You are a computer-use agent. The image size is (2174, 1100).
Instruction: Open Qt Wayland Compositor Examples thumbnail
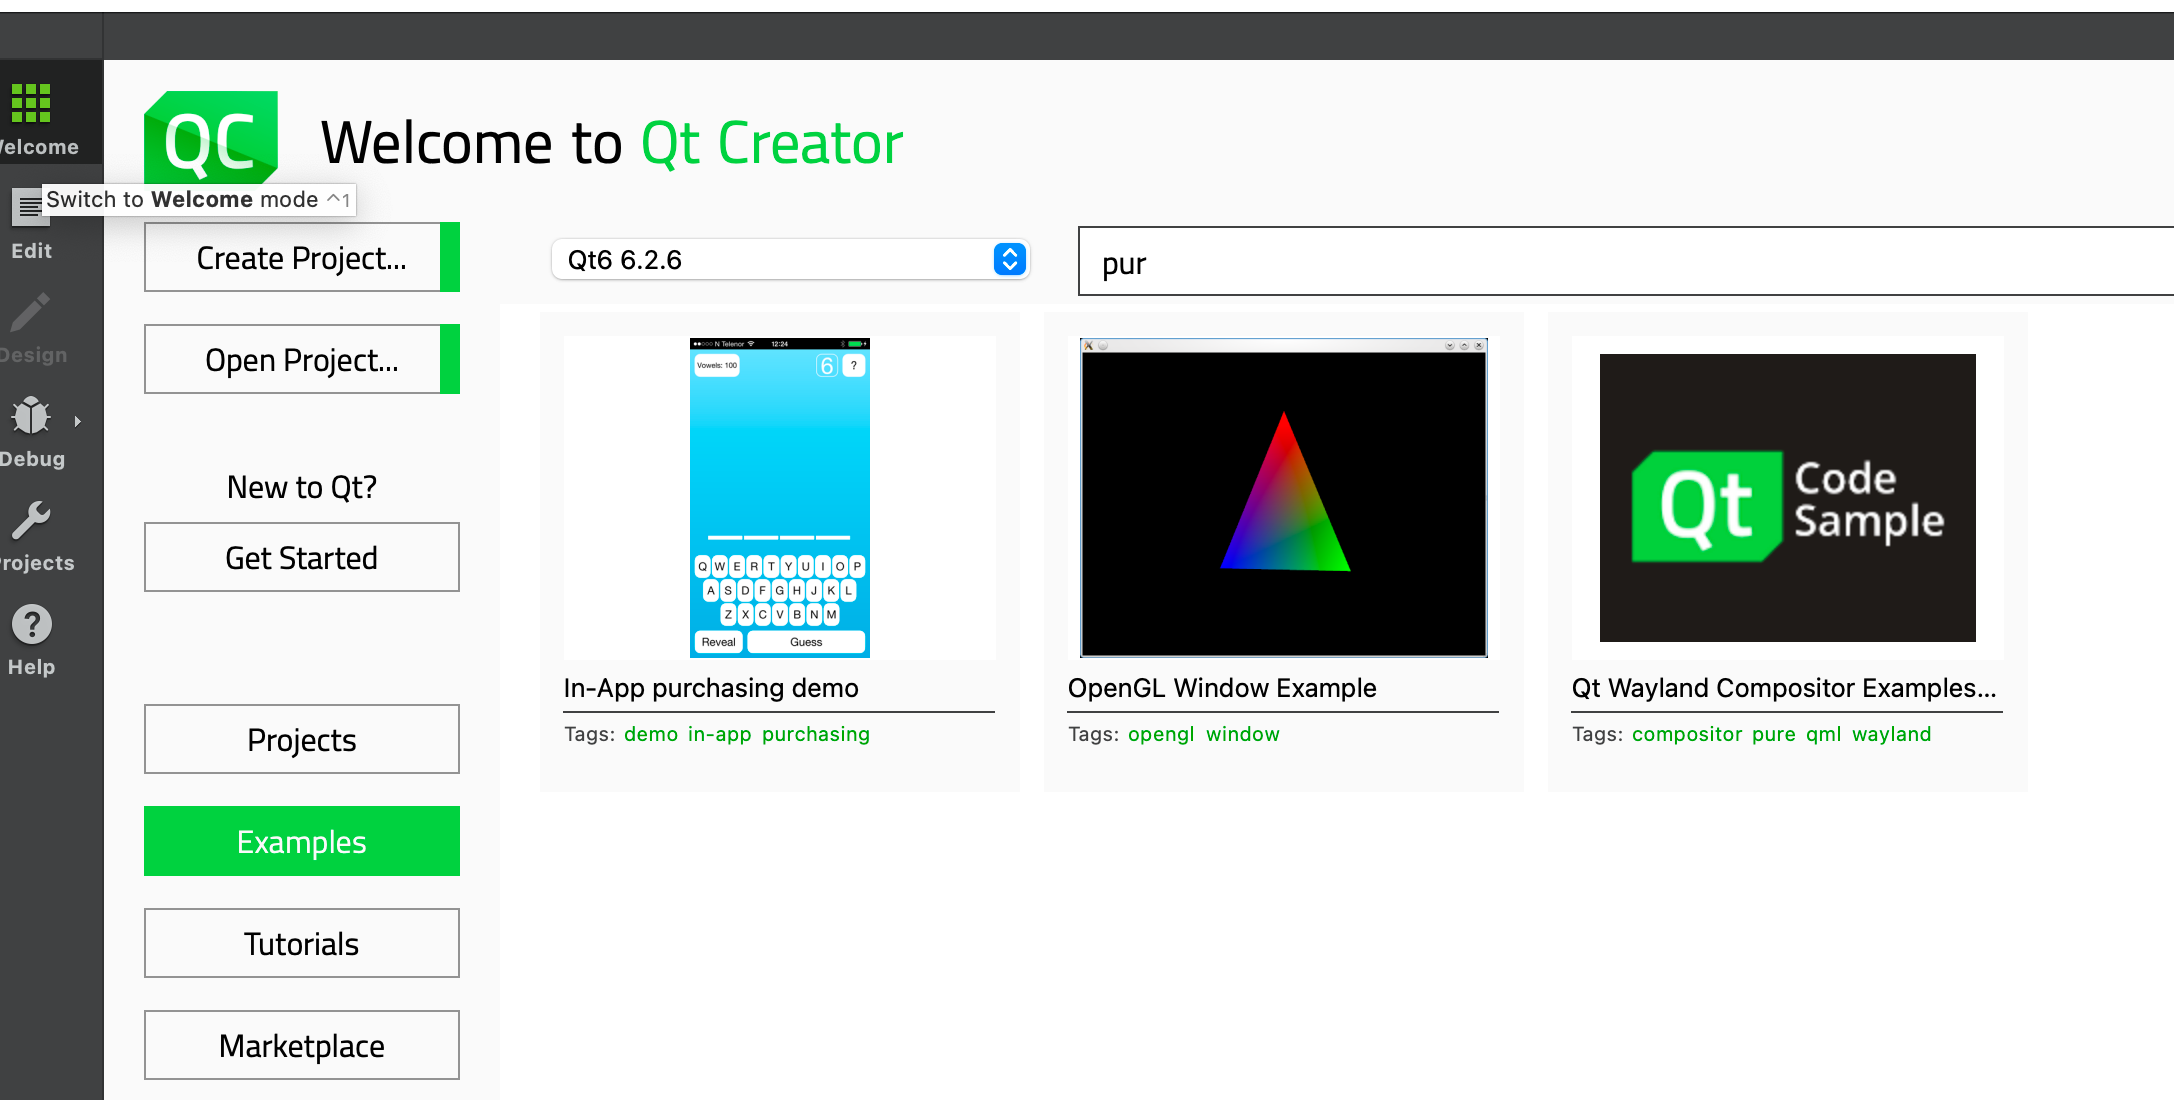pos(1788,498)
